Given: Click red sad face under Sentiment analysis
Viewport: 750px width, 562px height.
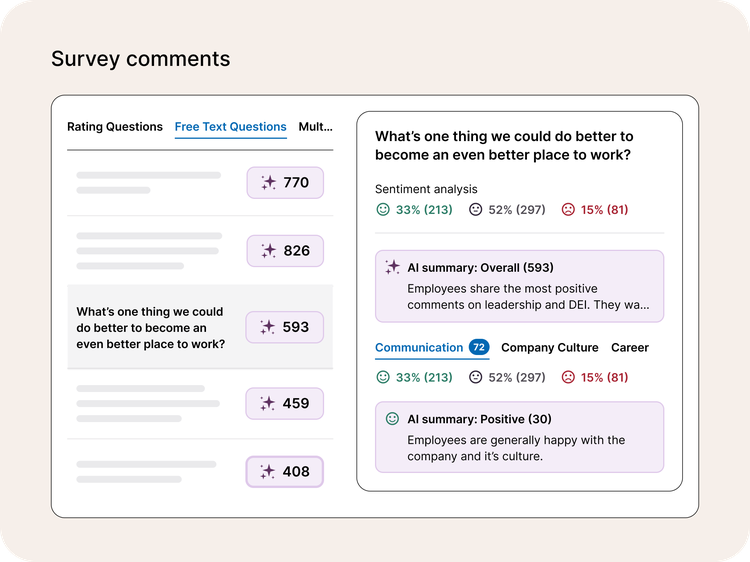Looking at the screenshot, I should [x=568, y=210].
